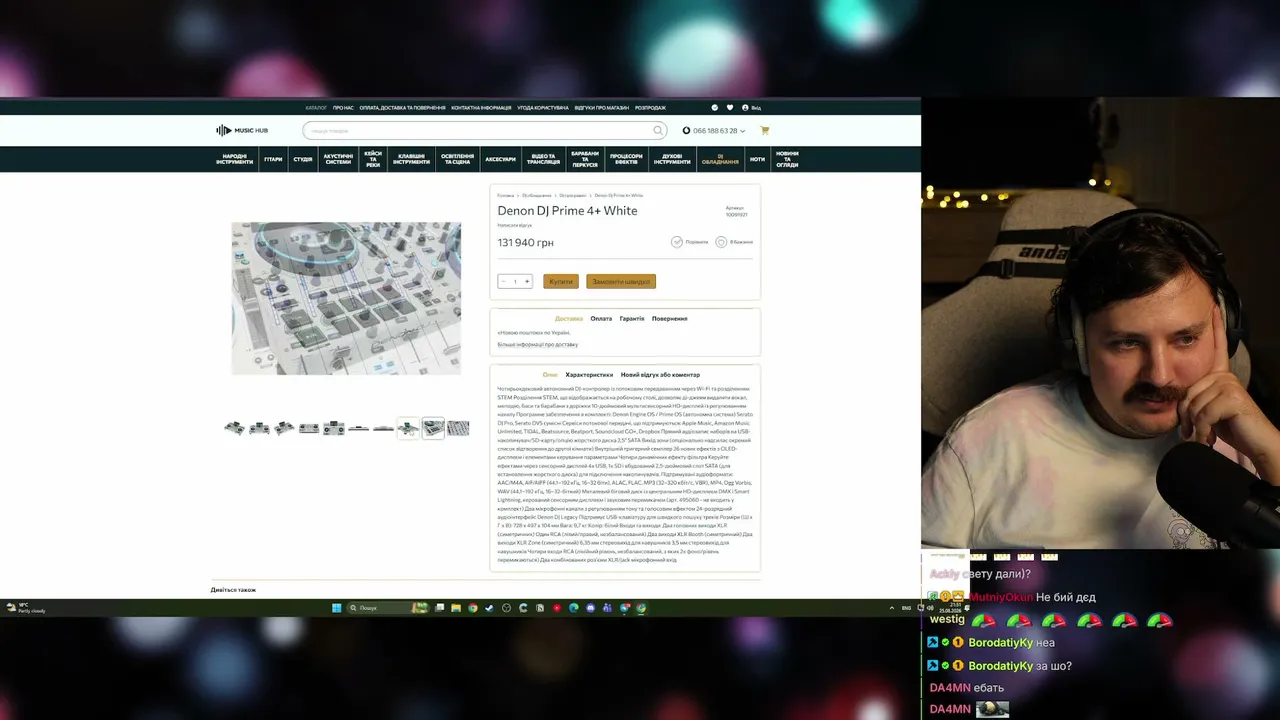Open the Windows Start menu
1280x720 pixels.
(336, 608)
